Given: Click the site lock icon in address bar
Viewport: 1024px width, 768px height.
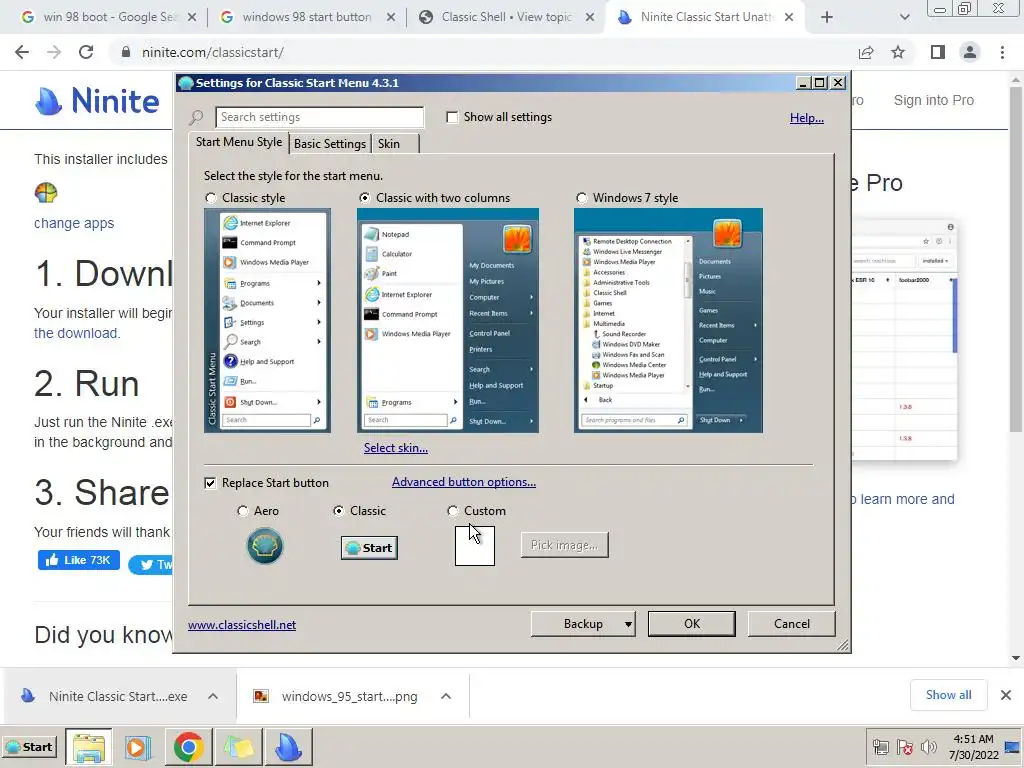Looking at the screenshot, I should 125,52.
